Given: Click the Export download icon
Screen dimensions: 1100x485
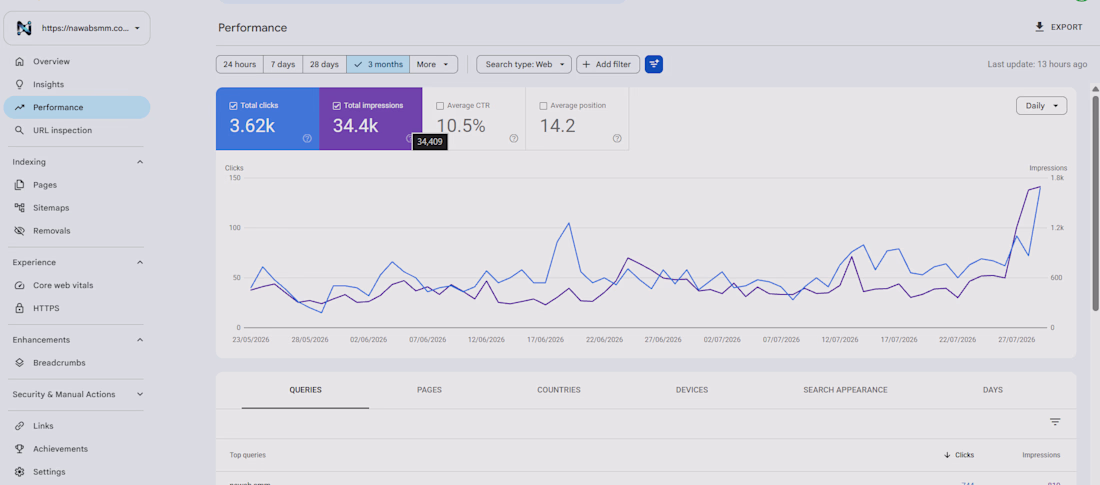Looking at the screenshot, I should click(x=1040, y=27).
